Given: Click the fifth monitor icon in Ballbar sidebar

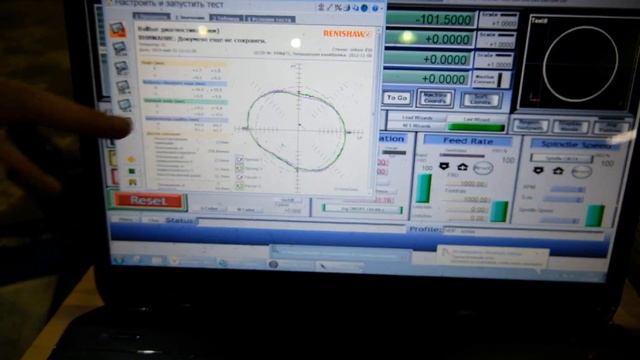Looking at the screenshot, I should pyautogui.click(x=124, y=105).
